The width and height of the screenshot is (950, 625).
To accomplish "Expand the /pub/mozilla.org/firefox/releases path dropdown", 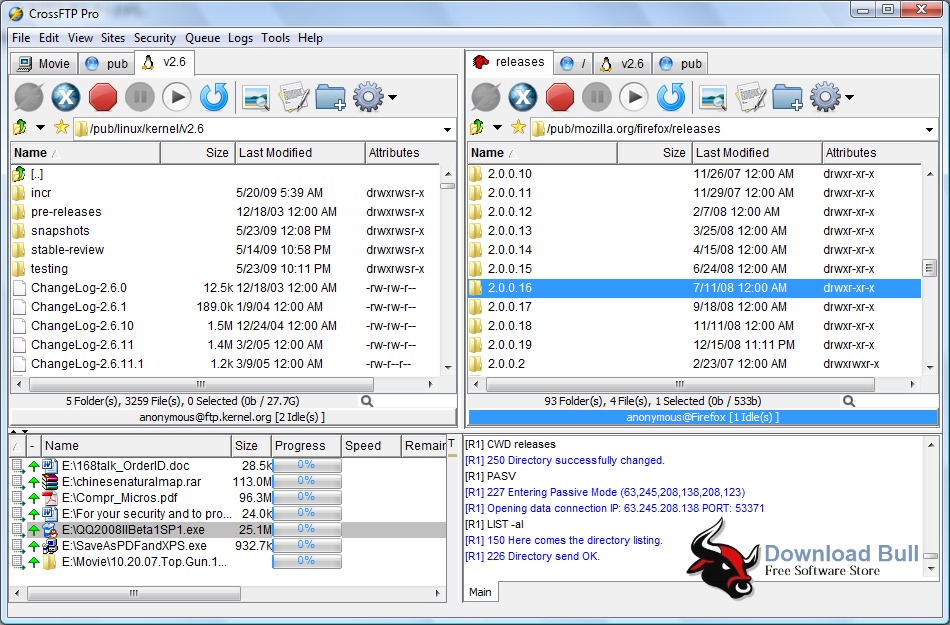I will point(929,130).
